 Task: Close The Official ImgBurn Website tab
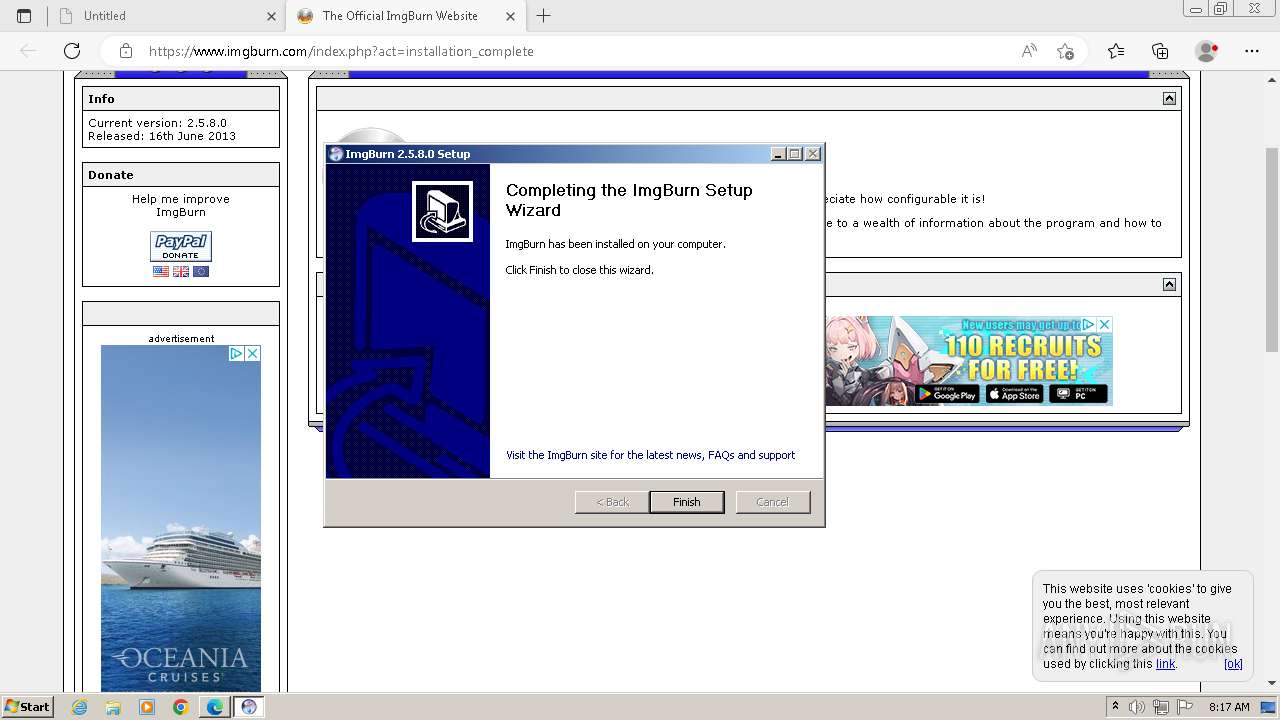coord(510,16)
